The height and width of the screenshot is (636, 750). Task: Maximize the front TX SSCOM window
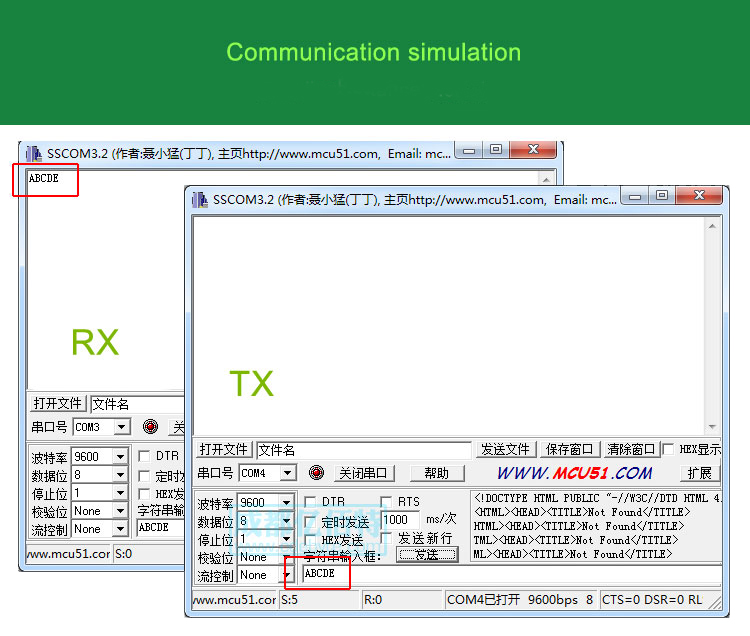pyautogui.click(x=661, y=197)
